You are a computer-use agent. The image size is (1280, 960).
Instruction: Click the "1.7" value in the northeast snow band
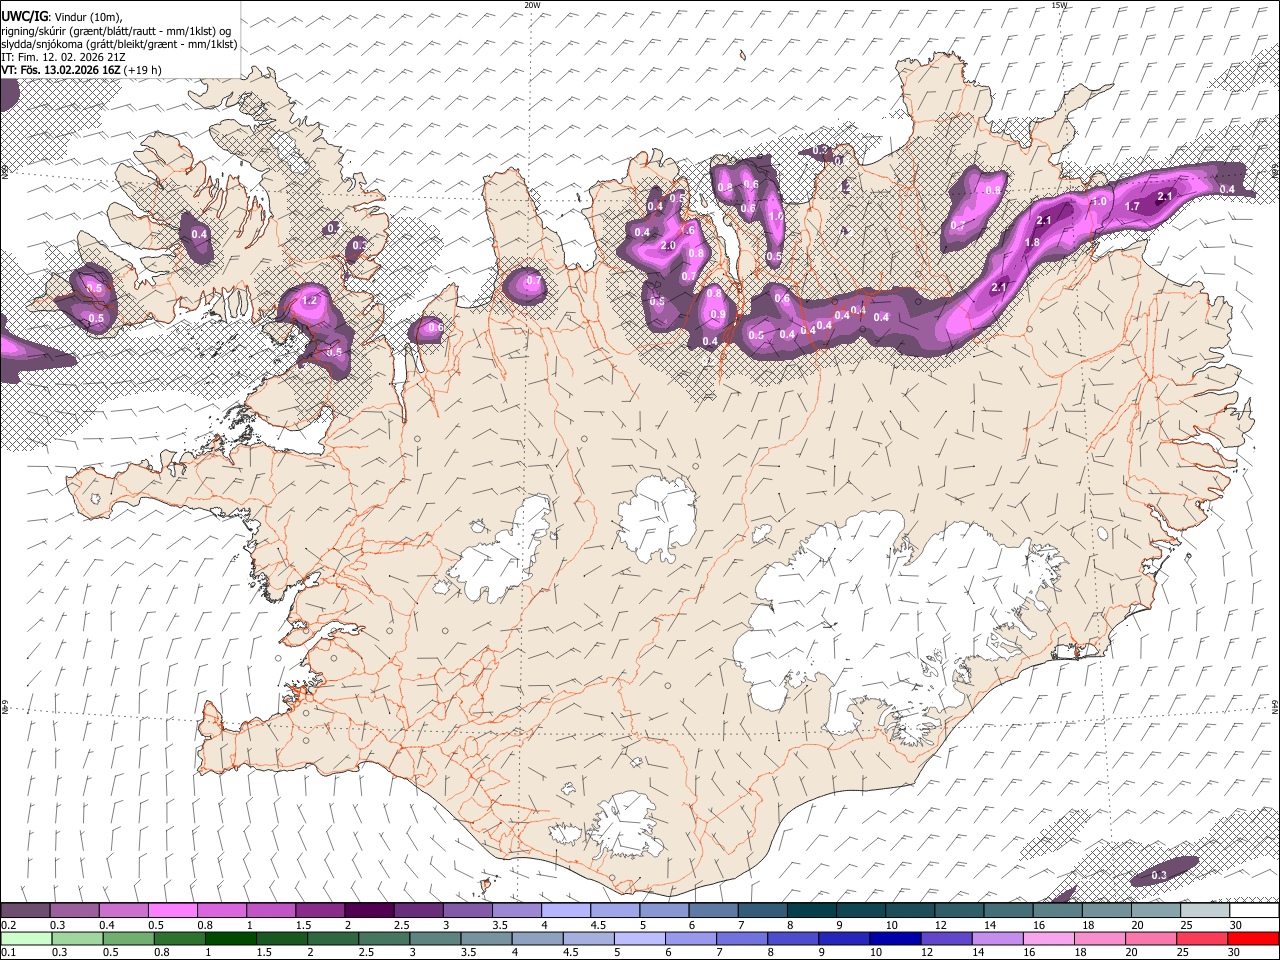1133,207
